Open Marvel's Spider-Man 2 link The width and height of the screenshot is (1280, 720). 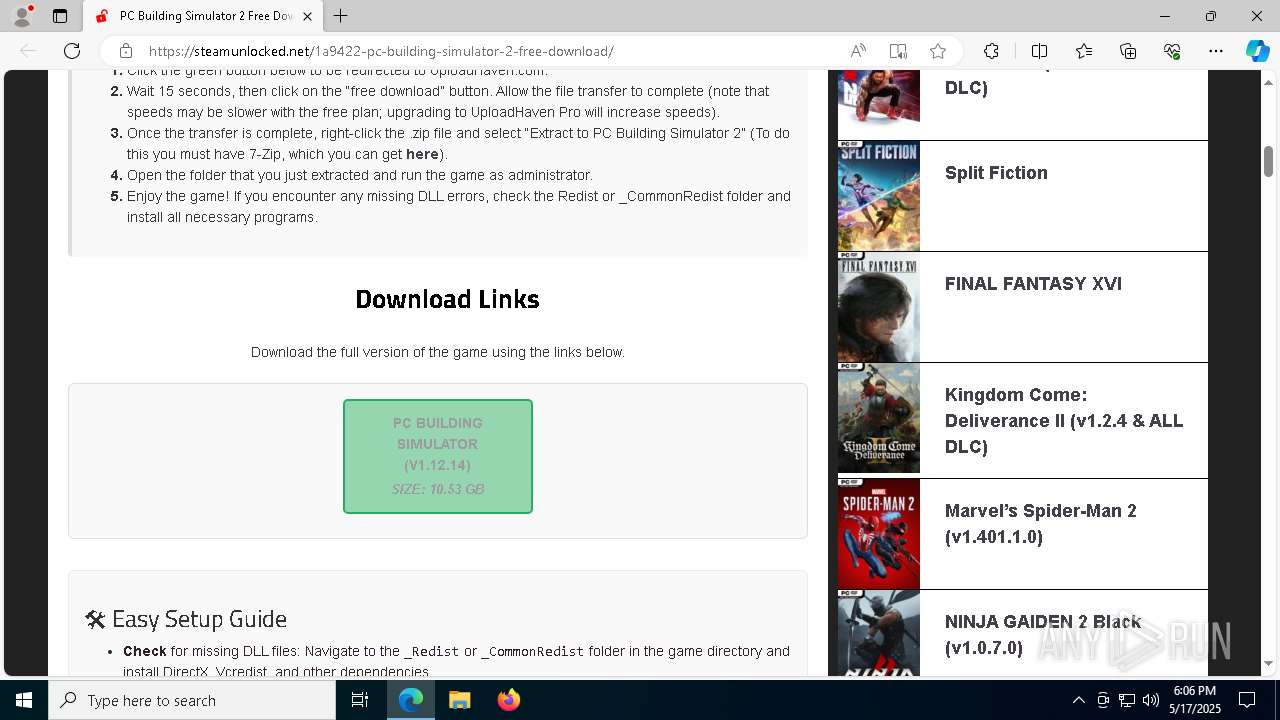tap(1041, 524)
